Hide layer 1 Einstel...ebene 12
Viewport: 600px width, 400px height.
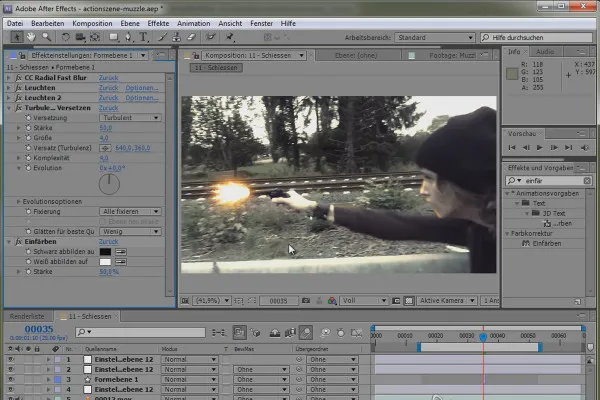11,359
